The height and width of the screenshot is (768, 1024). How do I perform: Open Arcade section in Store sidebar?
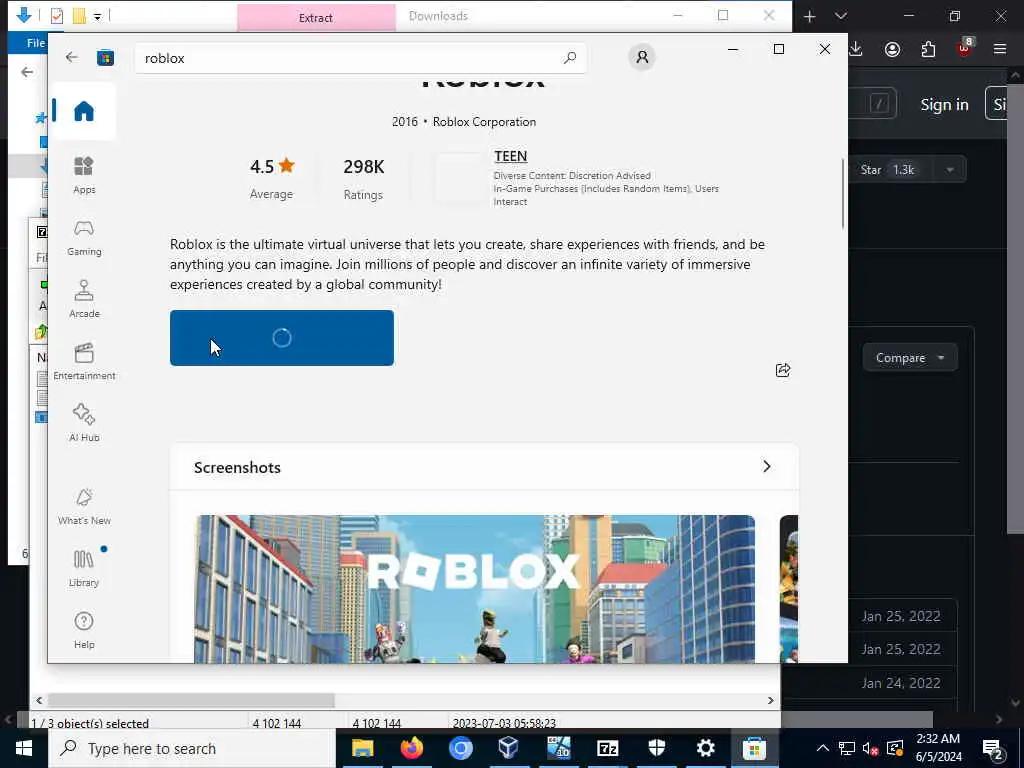click(x=84, y=299)
